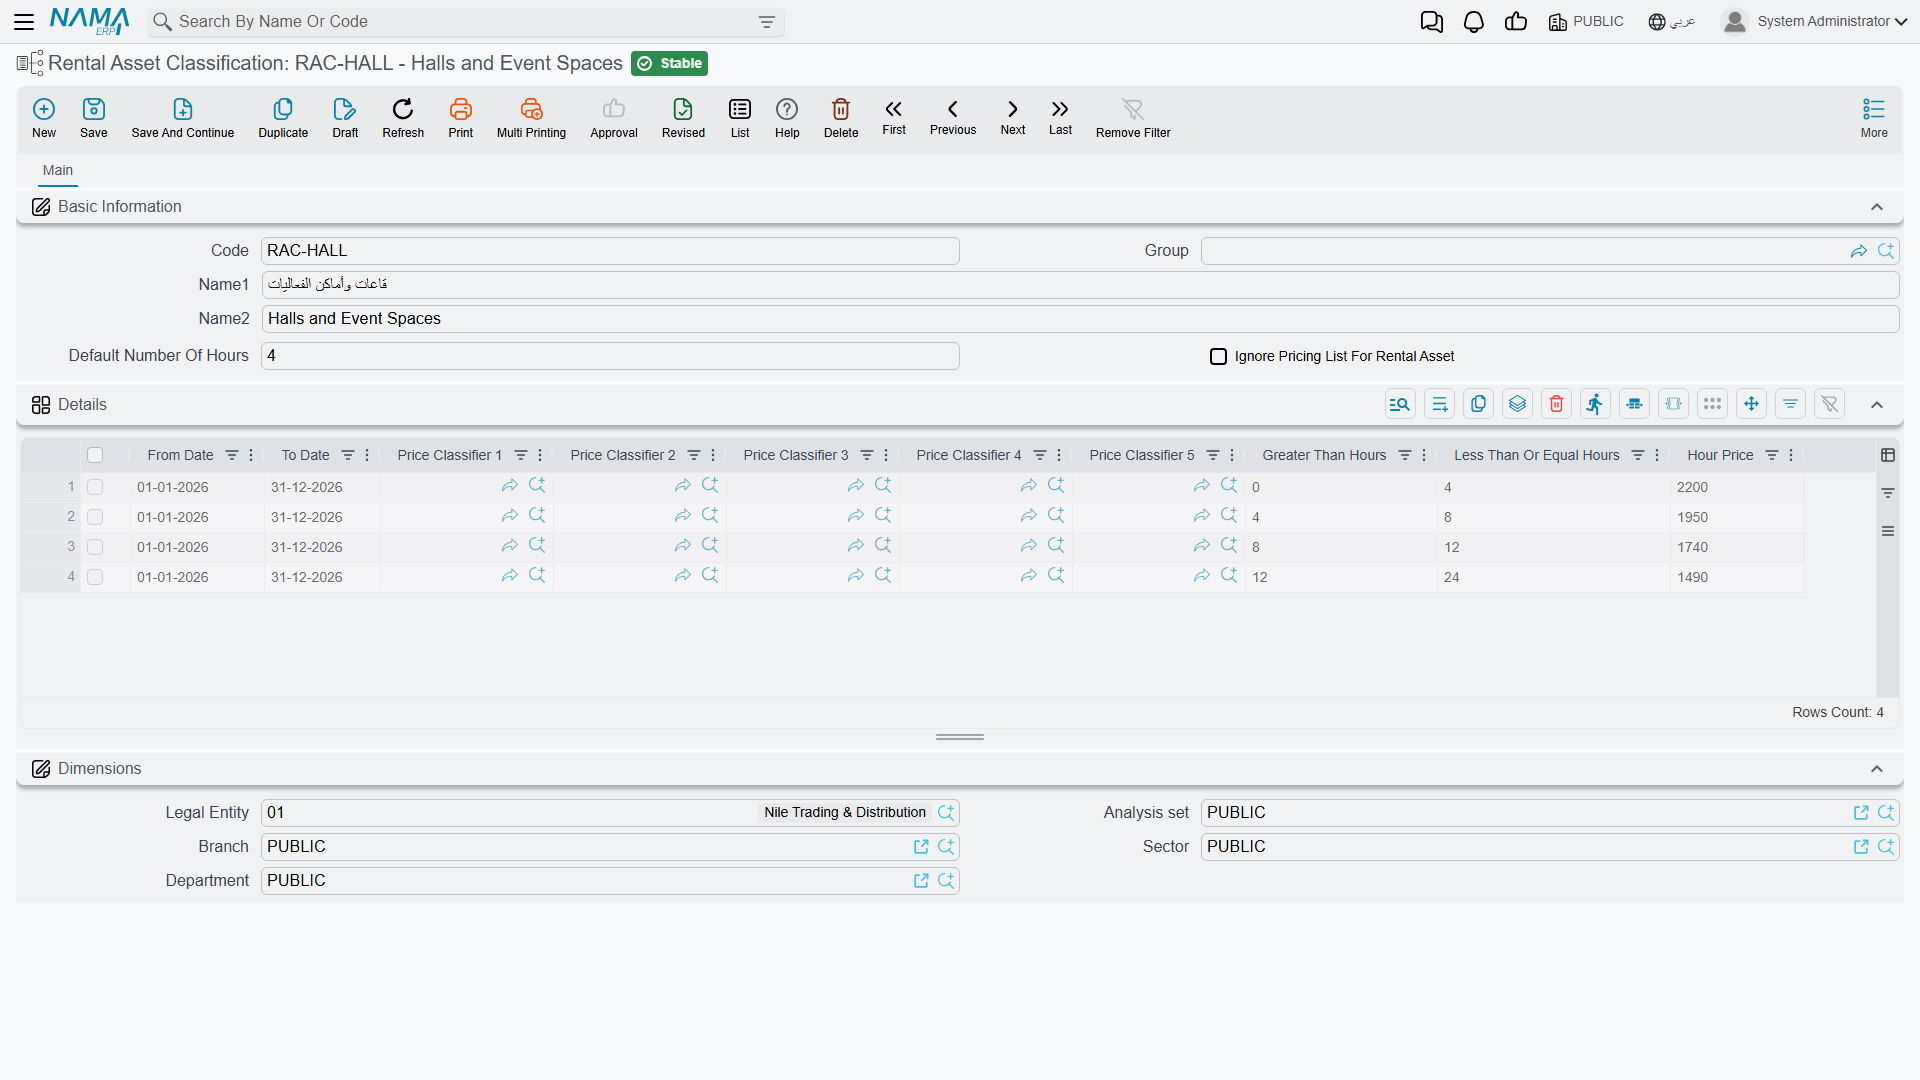This screenshot has height=1080, width=1920.
Task: Open search filter options in the search bar
Action: pos(767,22)
